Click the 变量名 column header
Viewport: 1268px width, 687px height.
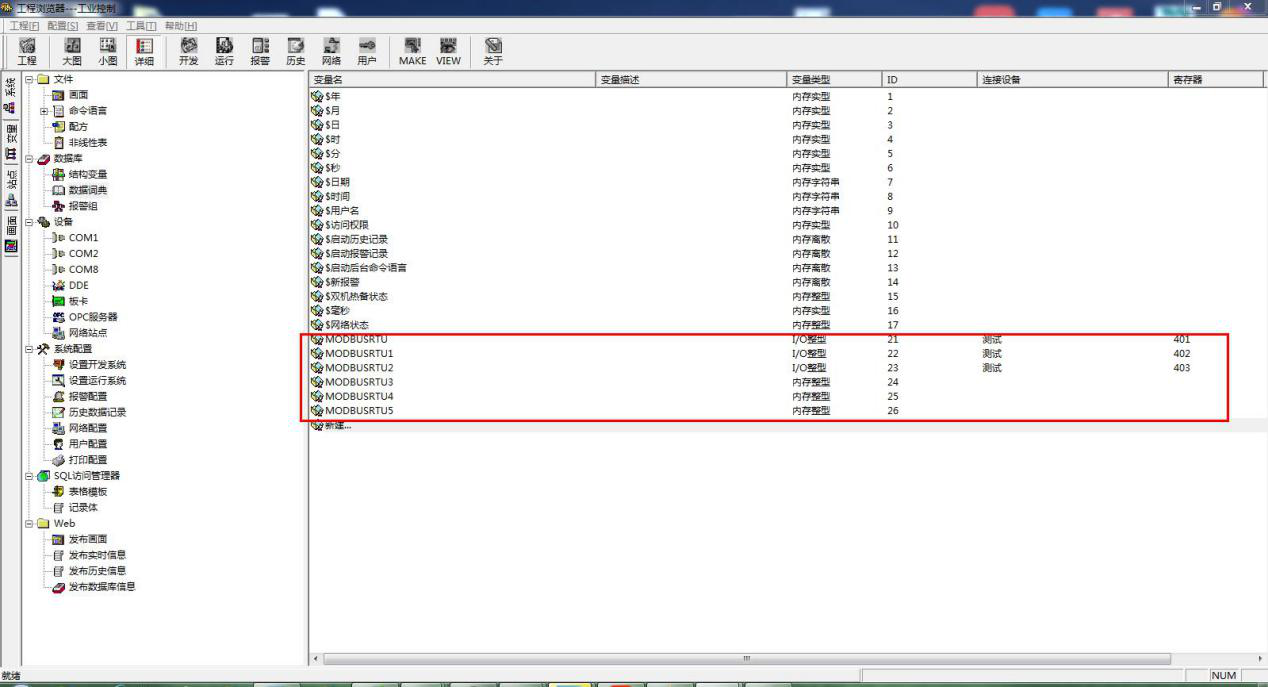(x=452, y=79)
